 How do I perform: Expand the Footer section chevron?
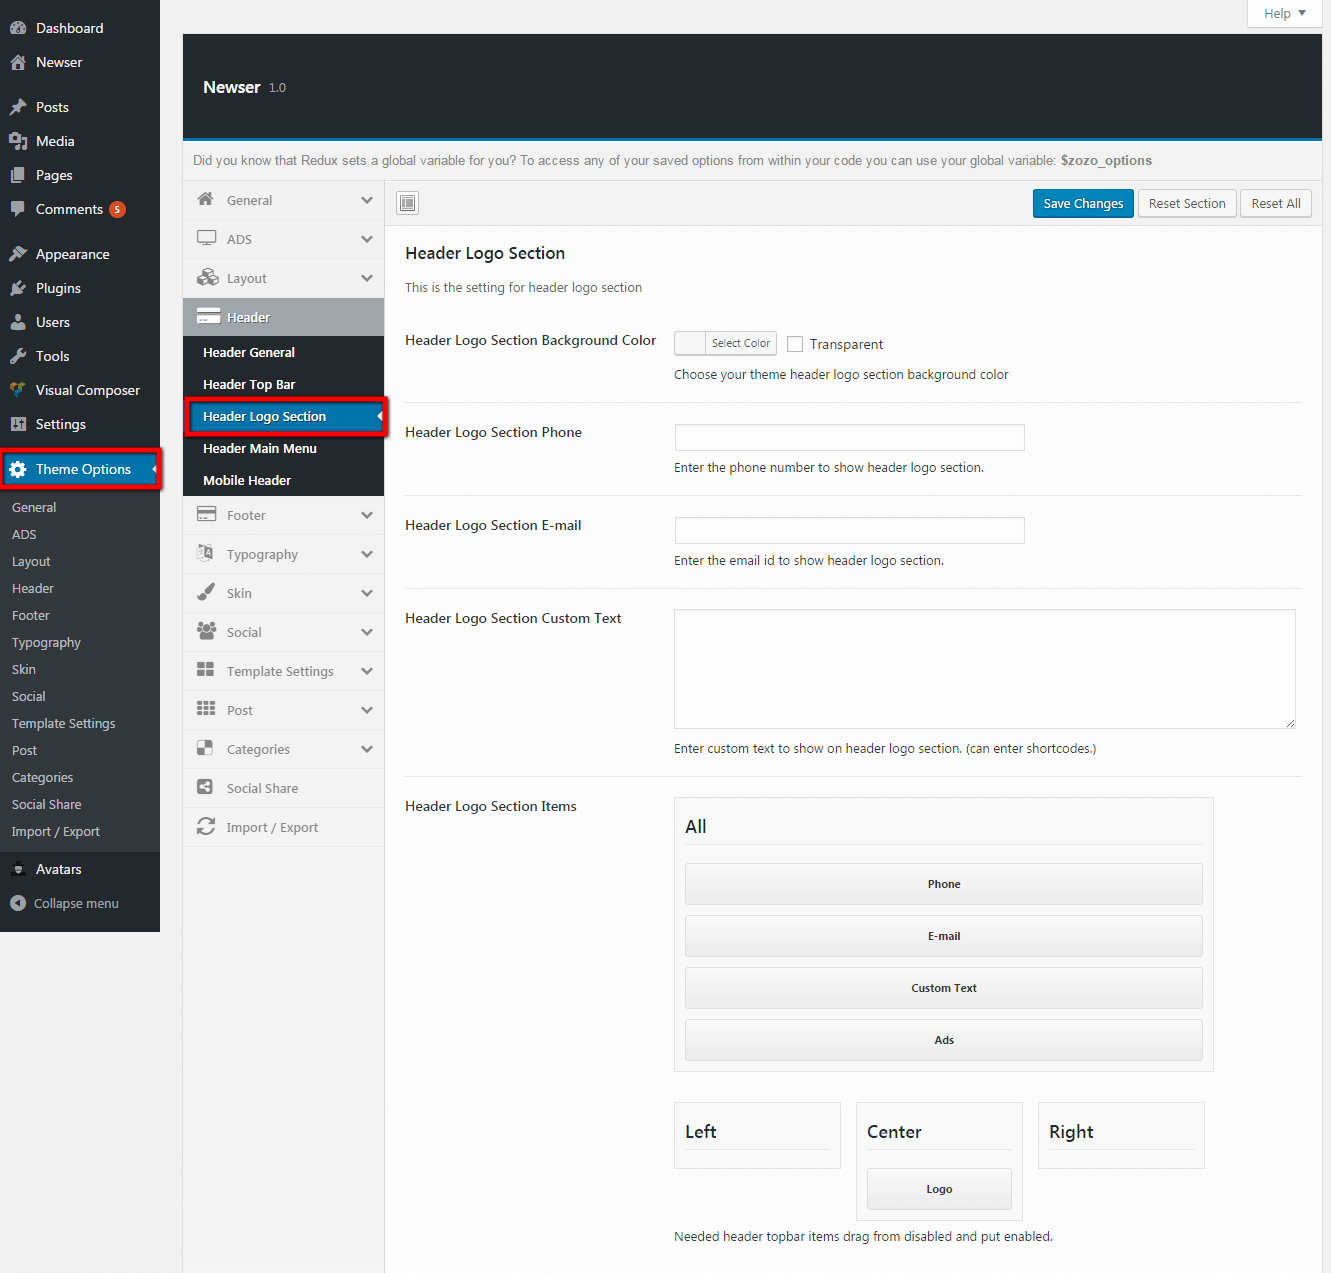click(367, 515)
